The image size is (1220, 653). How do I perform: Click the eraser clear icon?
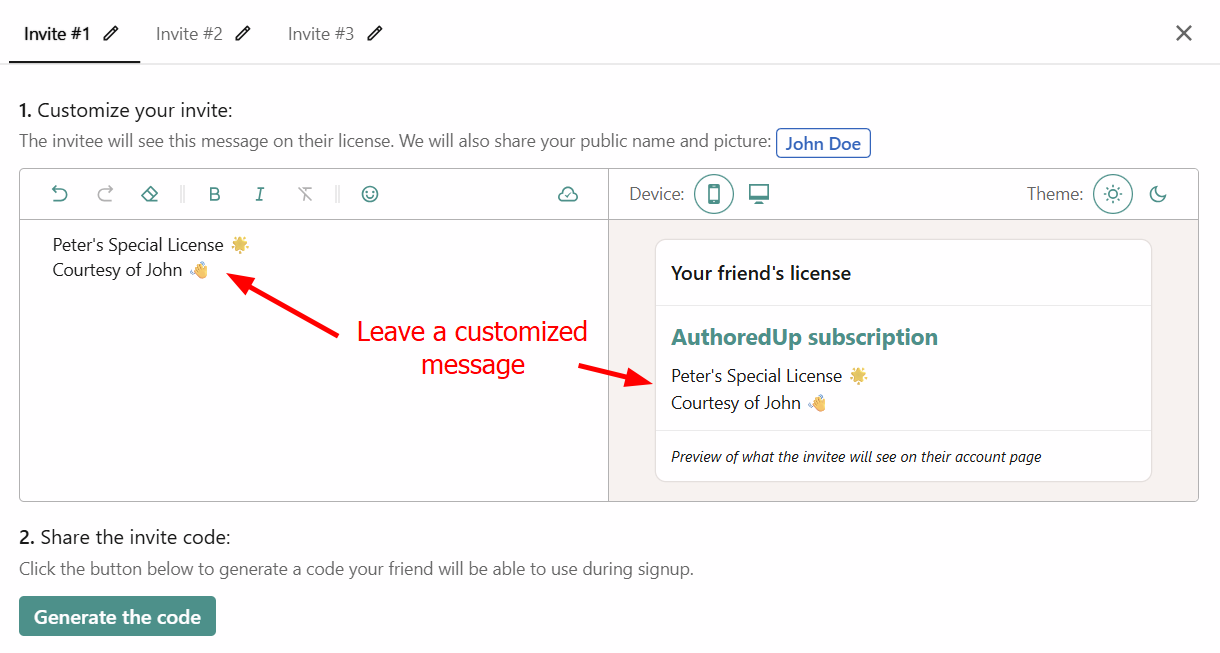(x=150, y=194)
